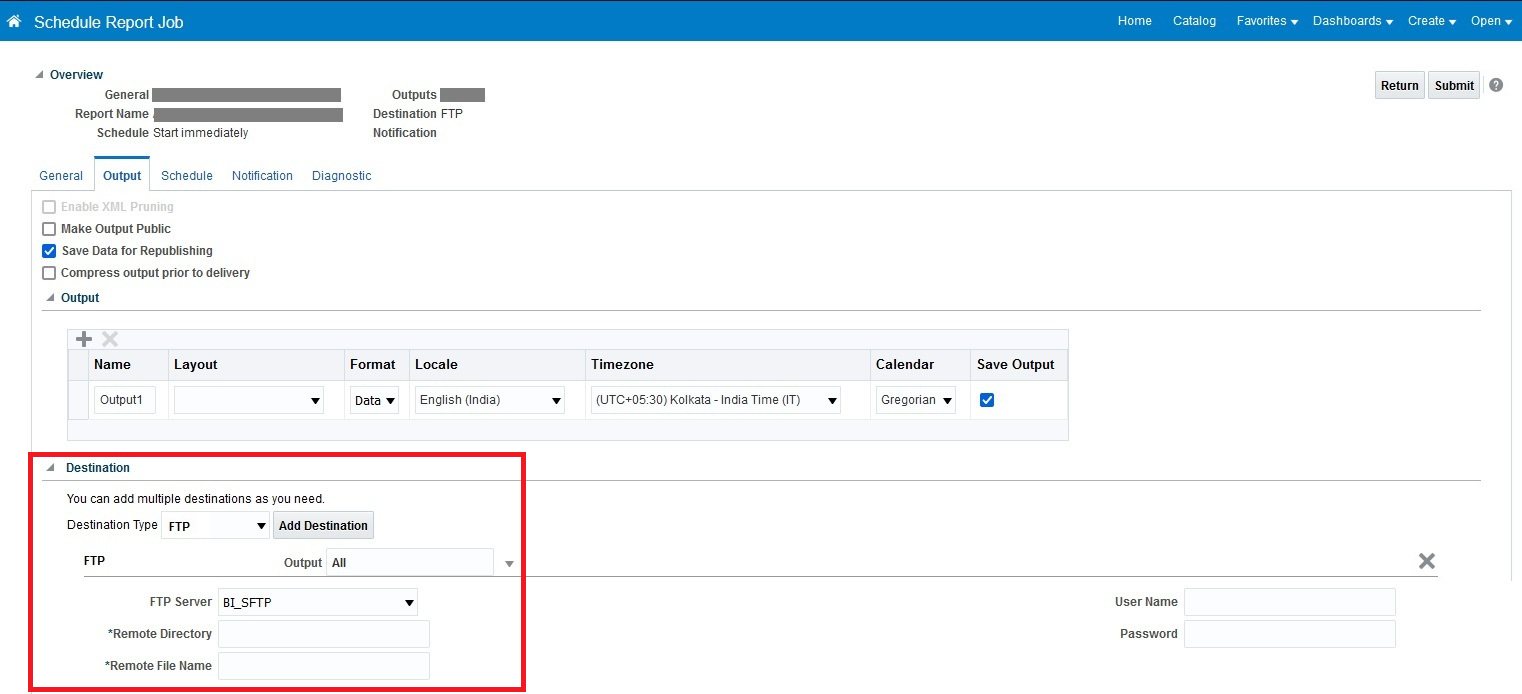Collapse the Overview section triangle

point(40,75)
